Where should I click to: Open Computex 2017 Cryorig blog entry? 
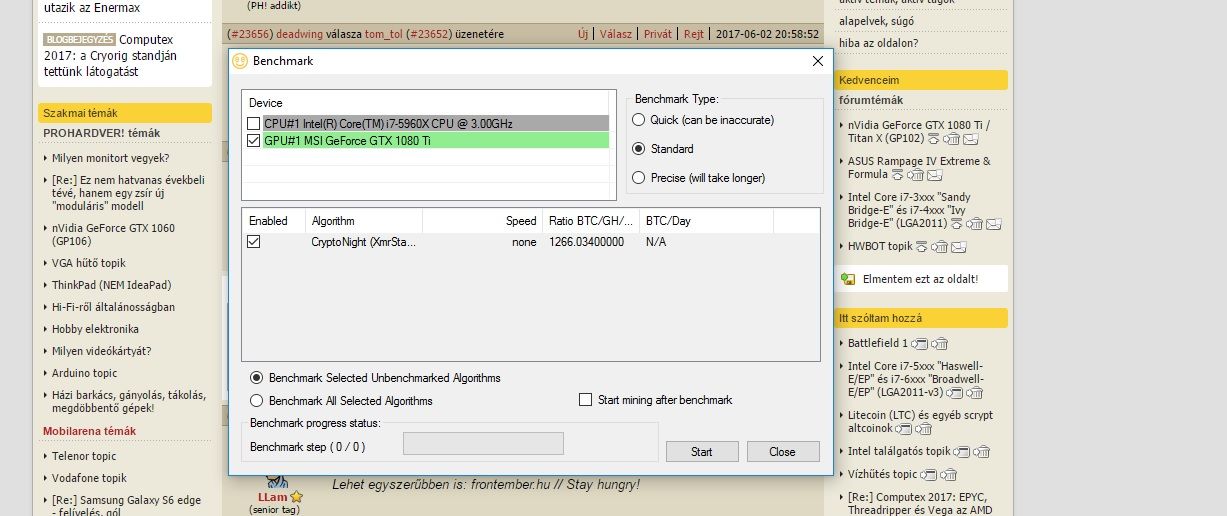pyautogui.click(x=111, y=56)
